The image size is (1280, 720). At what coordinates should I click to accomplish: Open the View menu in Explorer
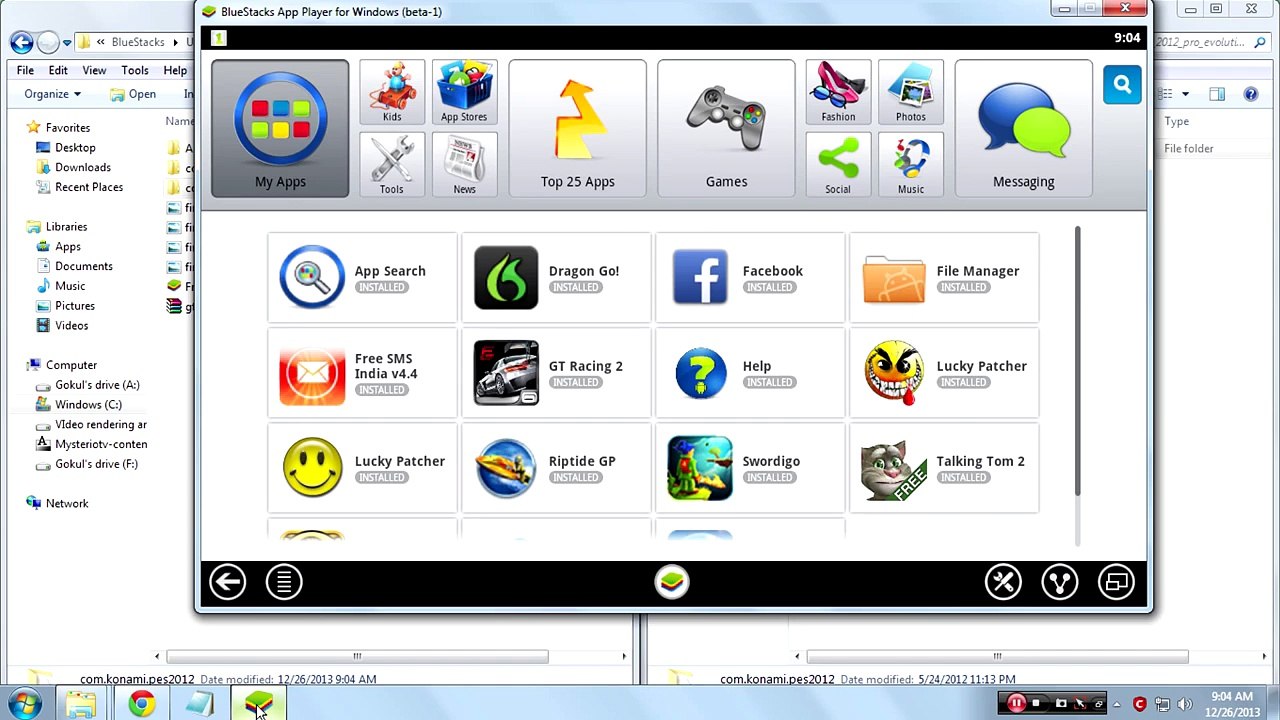tap(94, 70)
